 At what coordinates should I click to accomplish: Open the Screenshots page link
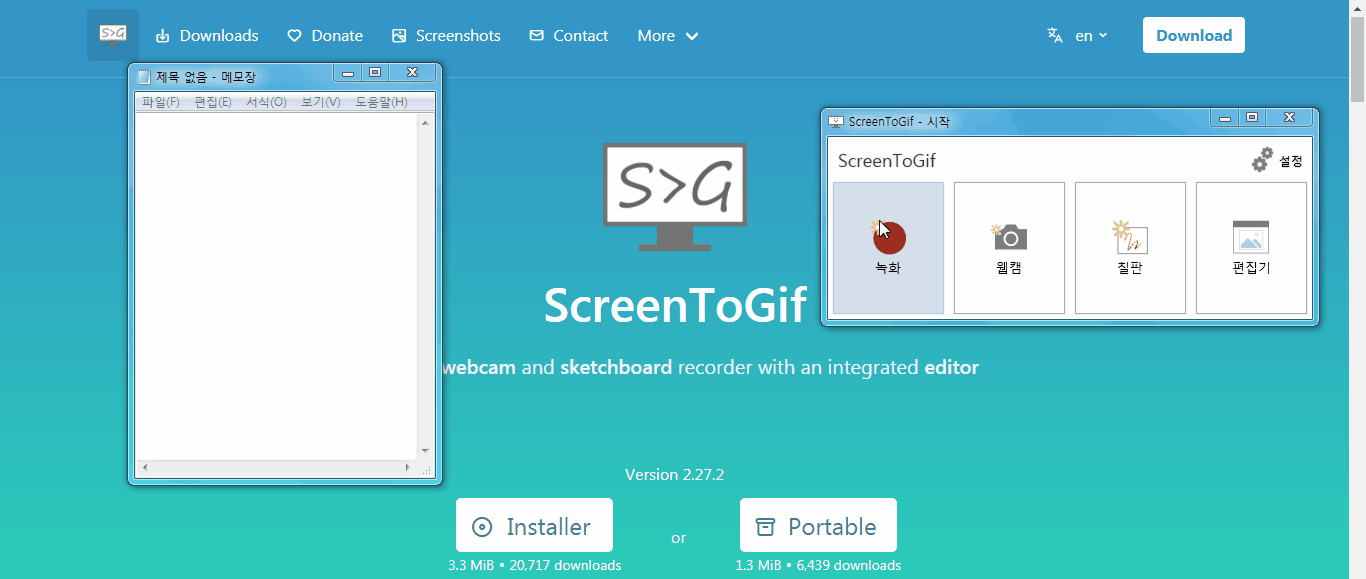[x=446, y=36]
